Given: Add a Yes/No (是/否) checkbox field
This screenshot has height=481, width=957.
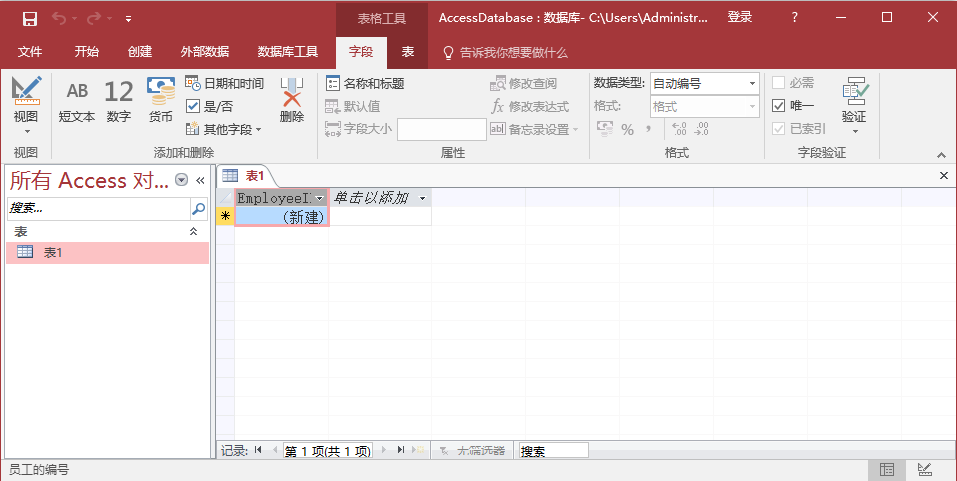Looking at the screenshot, I should click(210, 106).
